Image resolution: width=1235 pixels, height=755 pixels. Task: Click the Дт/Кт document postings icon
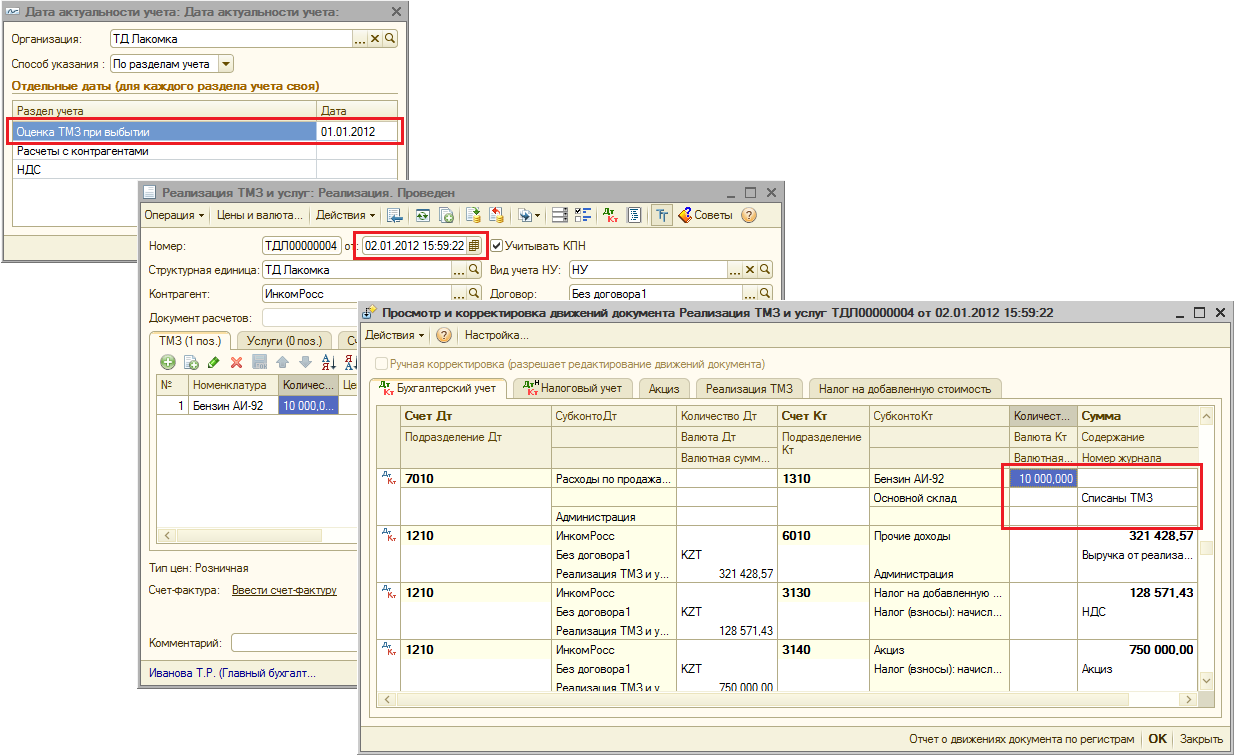(x=610, y=215)
